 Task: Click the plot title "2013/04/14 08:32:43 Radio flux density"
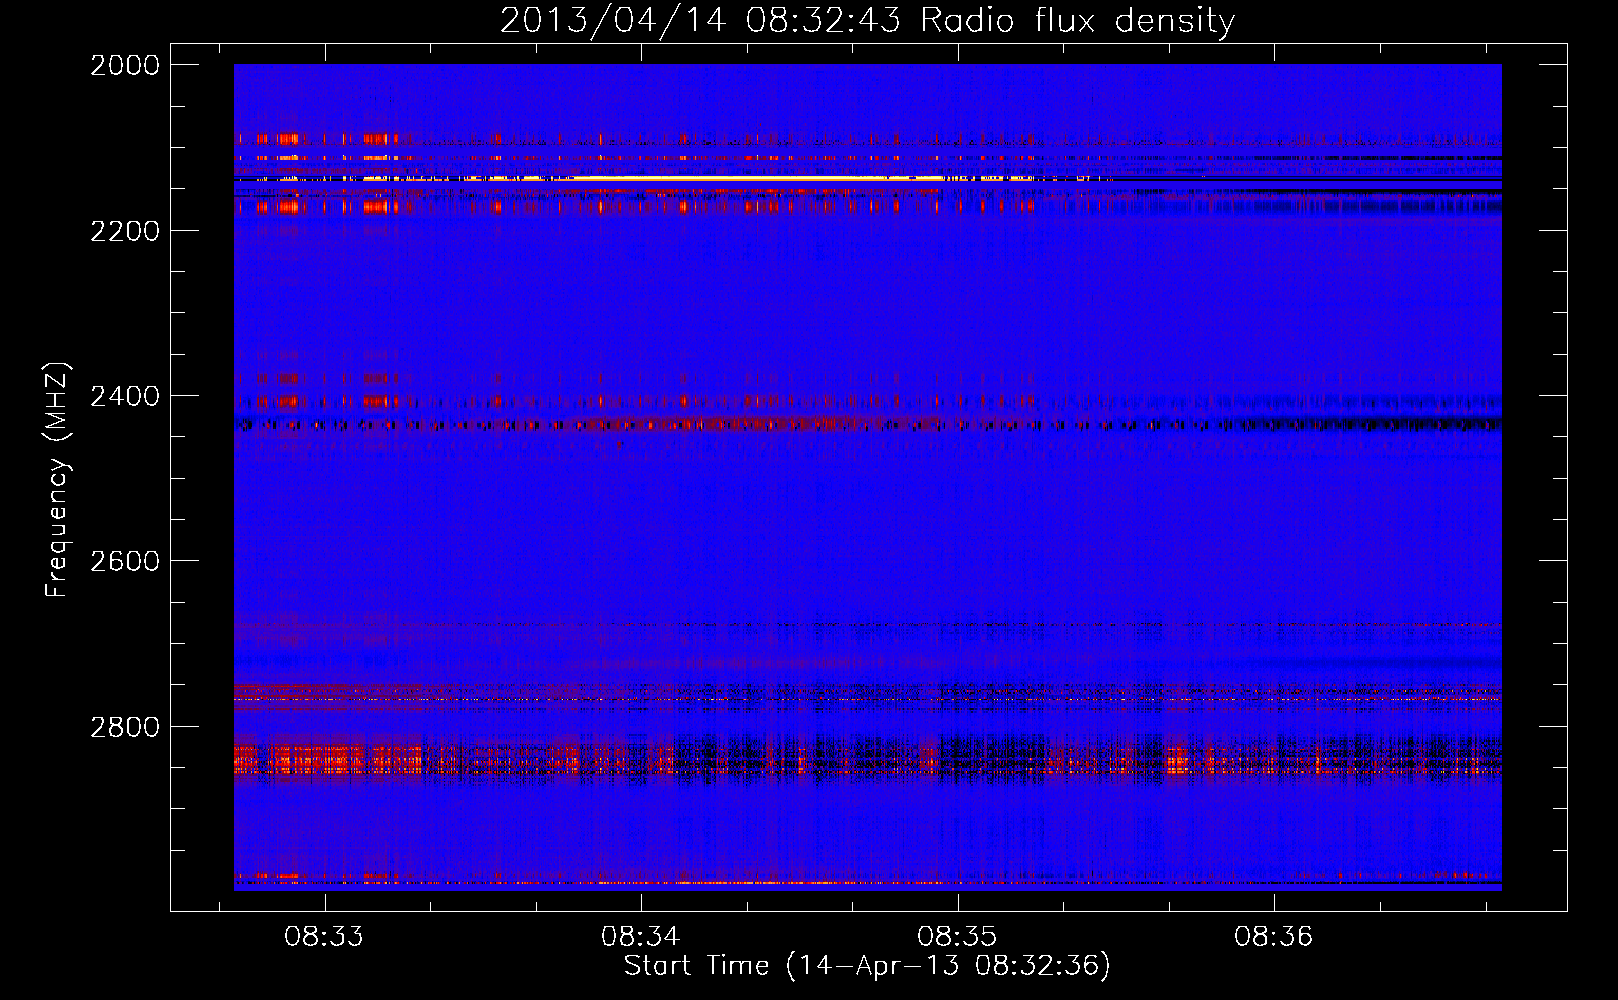[x=867, y=20]
